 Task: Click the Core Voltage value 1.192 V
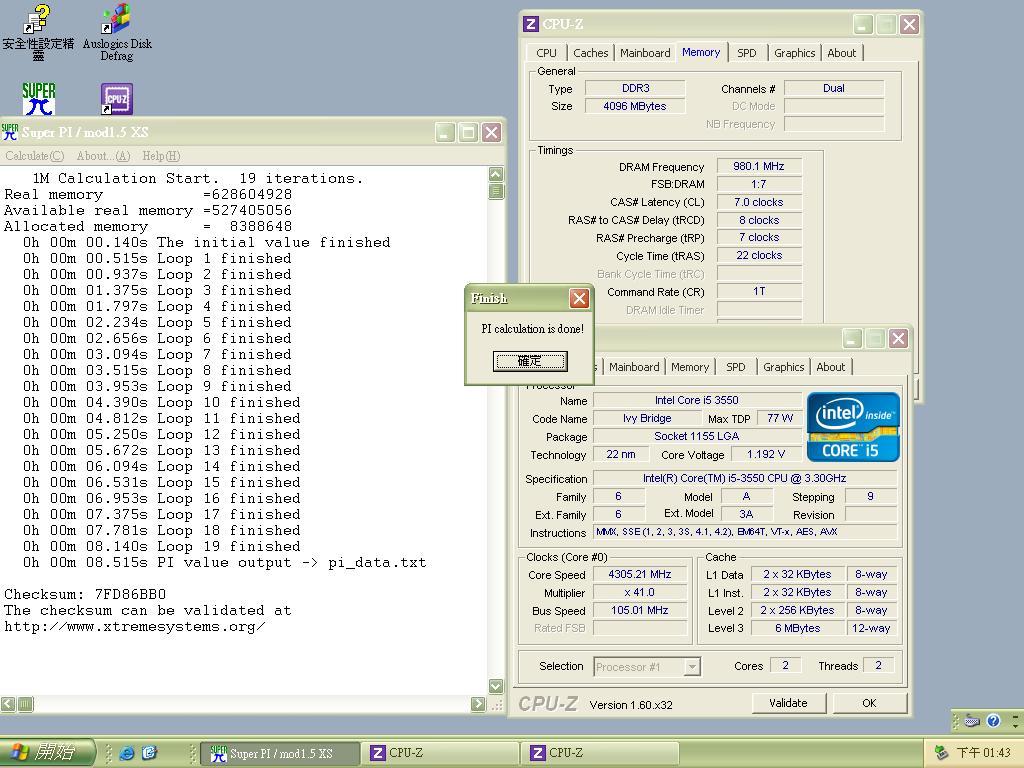coord(765,455)
